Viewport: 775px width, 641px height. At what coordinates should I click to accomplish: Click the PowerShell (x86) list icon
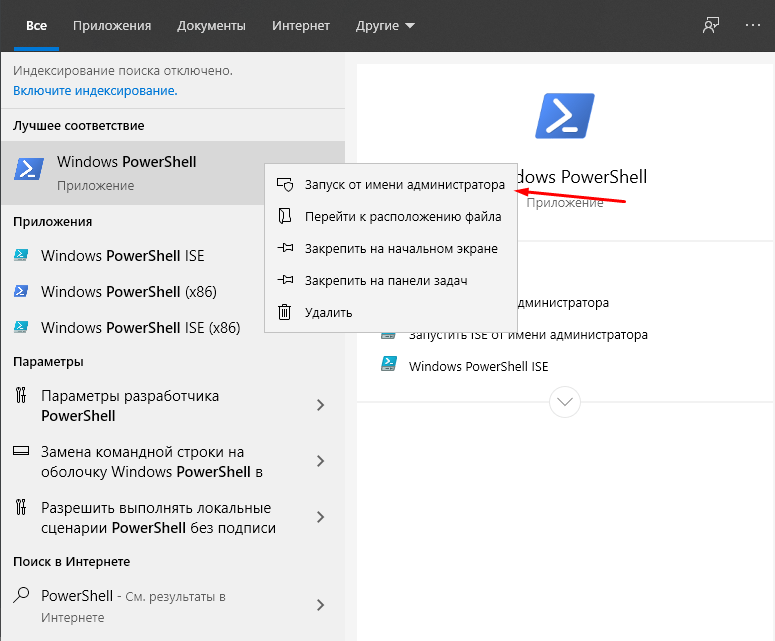pos(21,291)
